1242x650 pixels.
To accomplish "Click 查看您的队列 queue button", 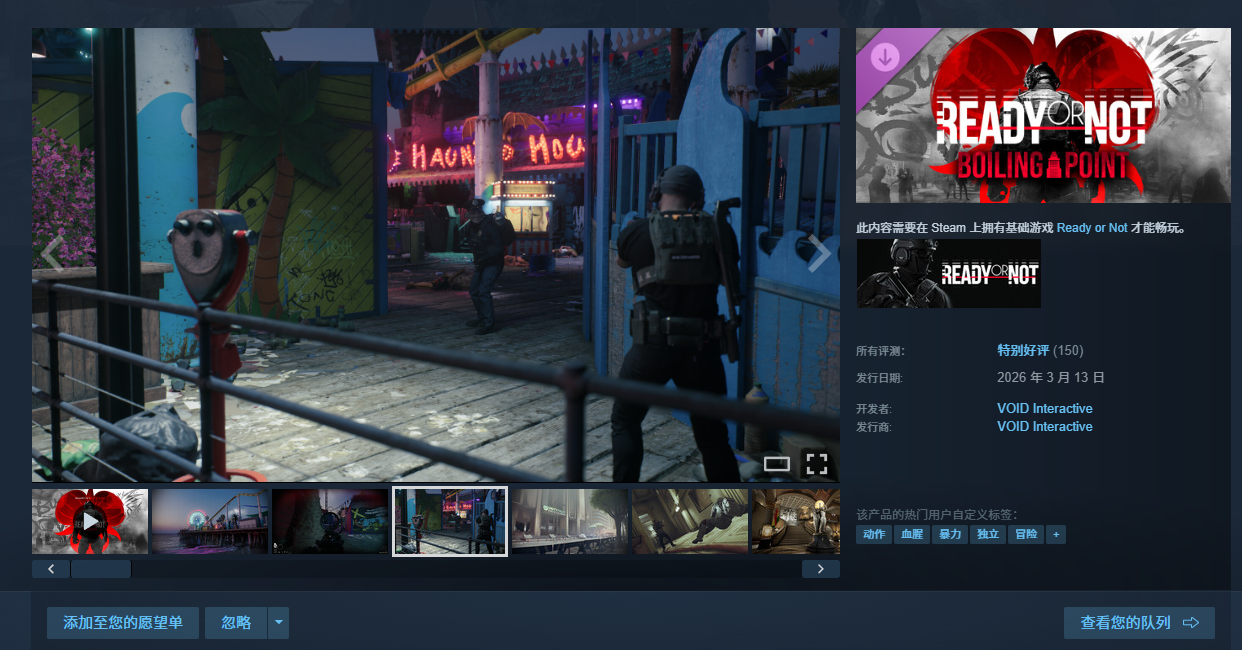I will point(1139,623).
